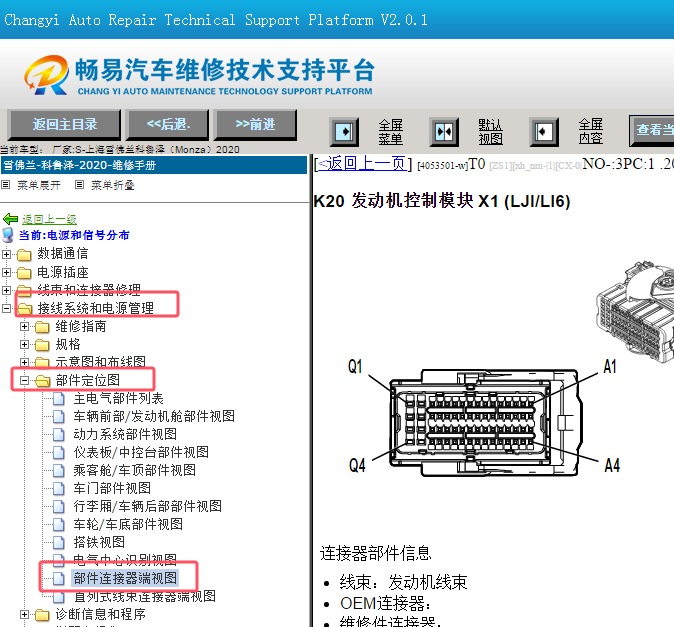Click the 返回上一级 link
This screenshot has height=627, width=674.
[x=49, y=219]
